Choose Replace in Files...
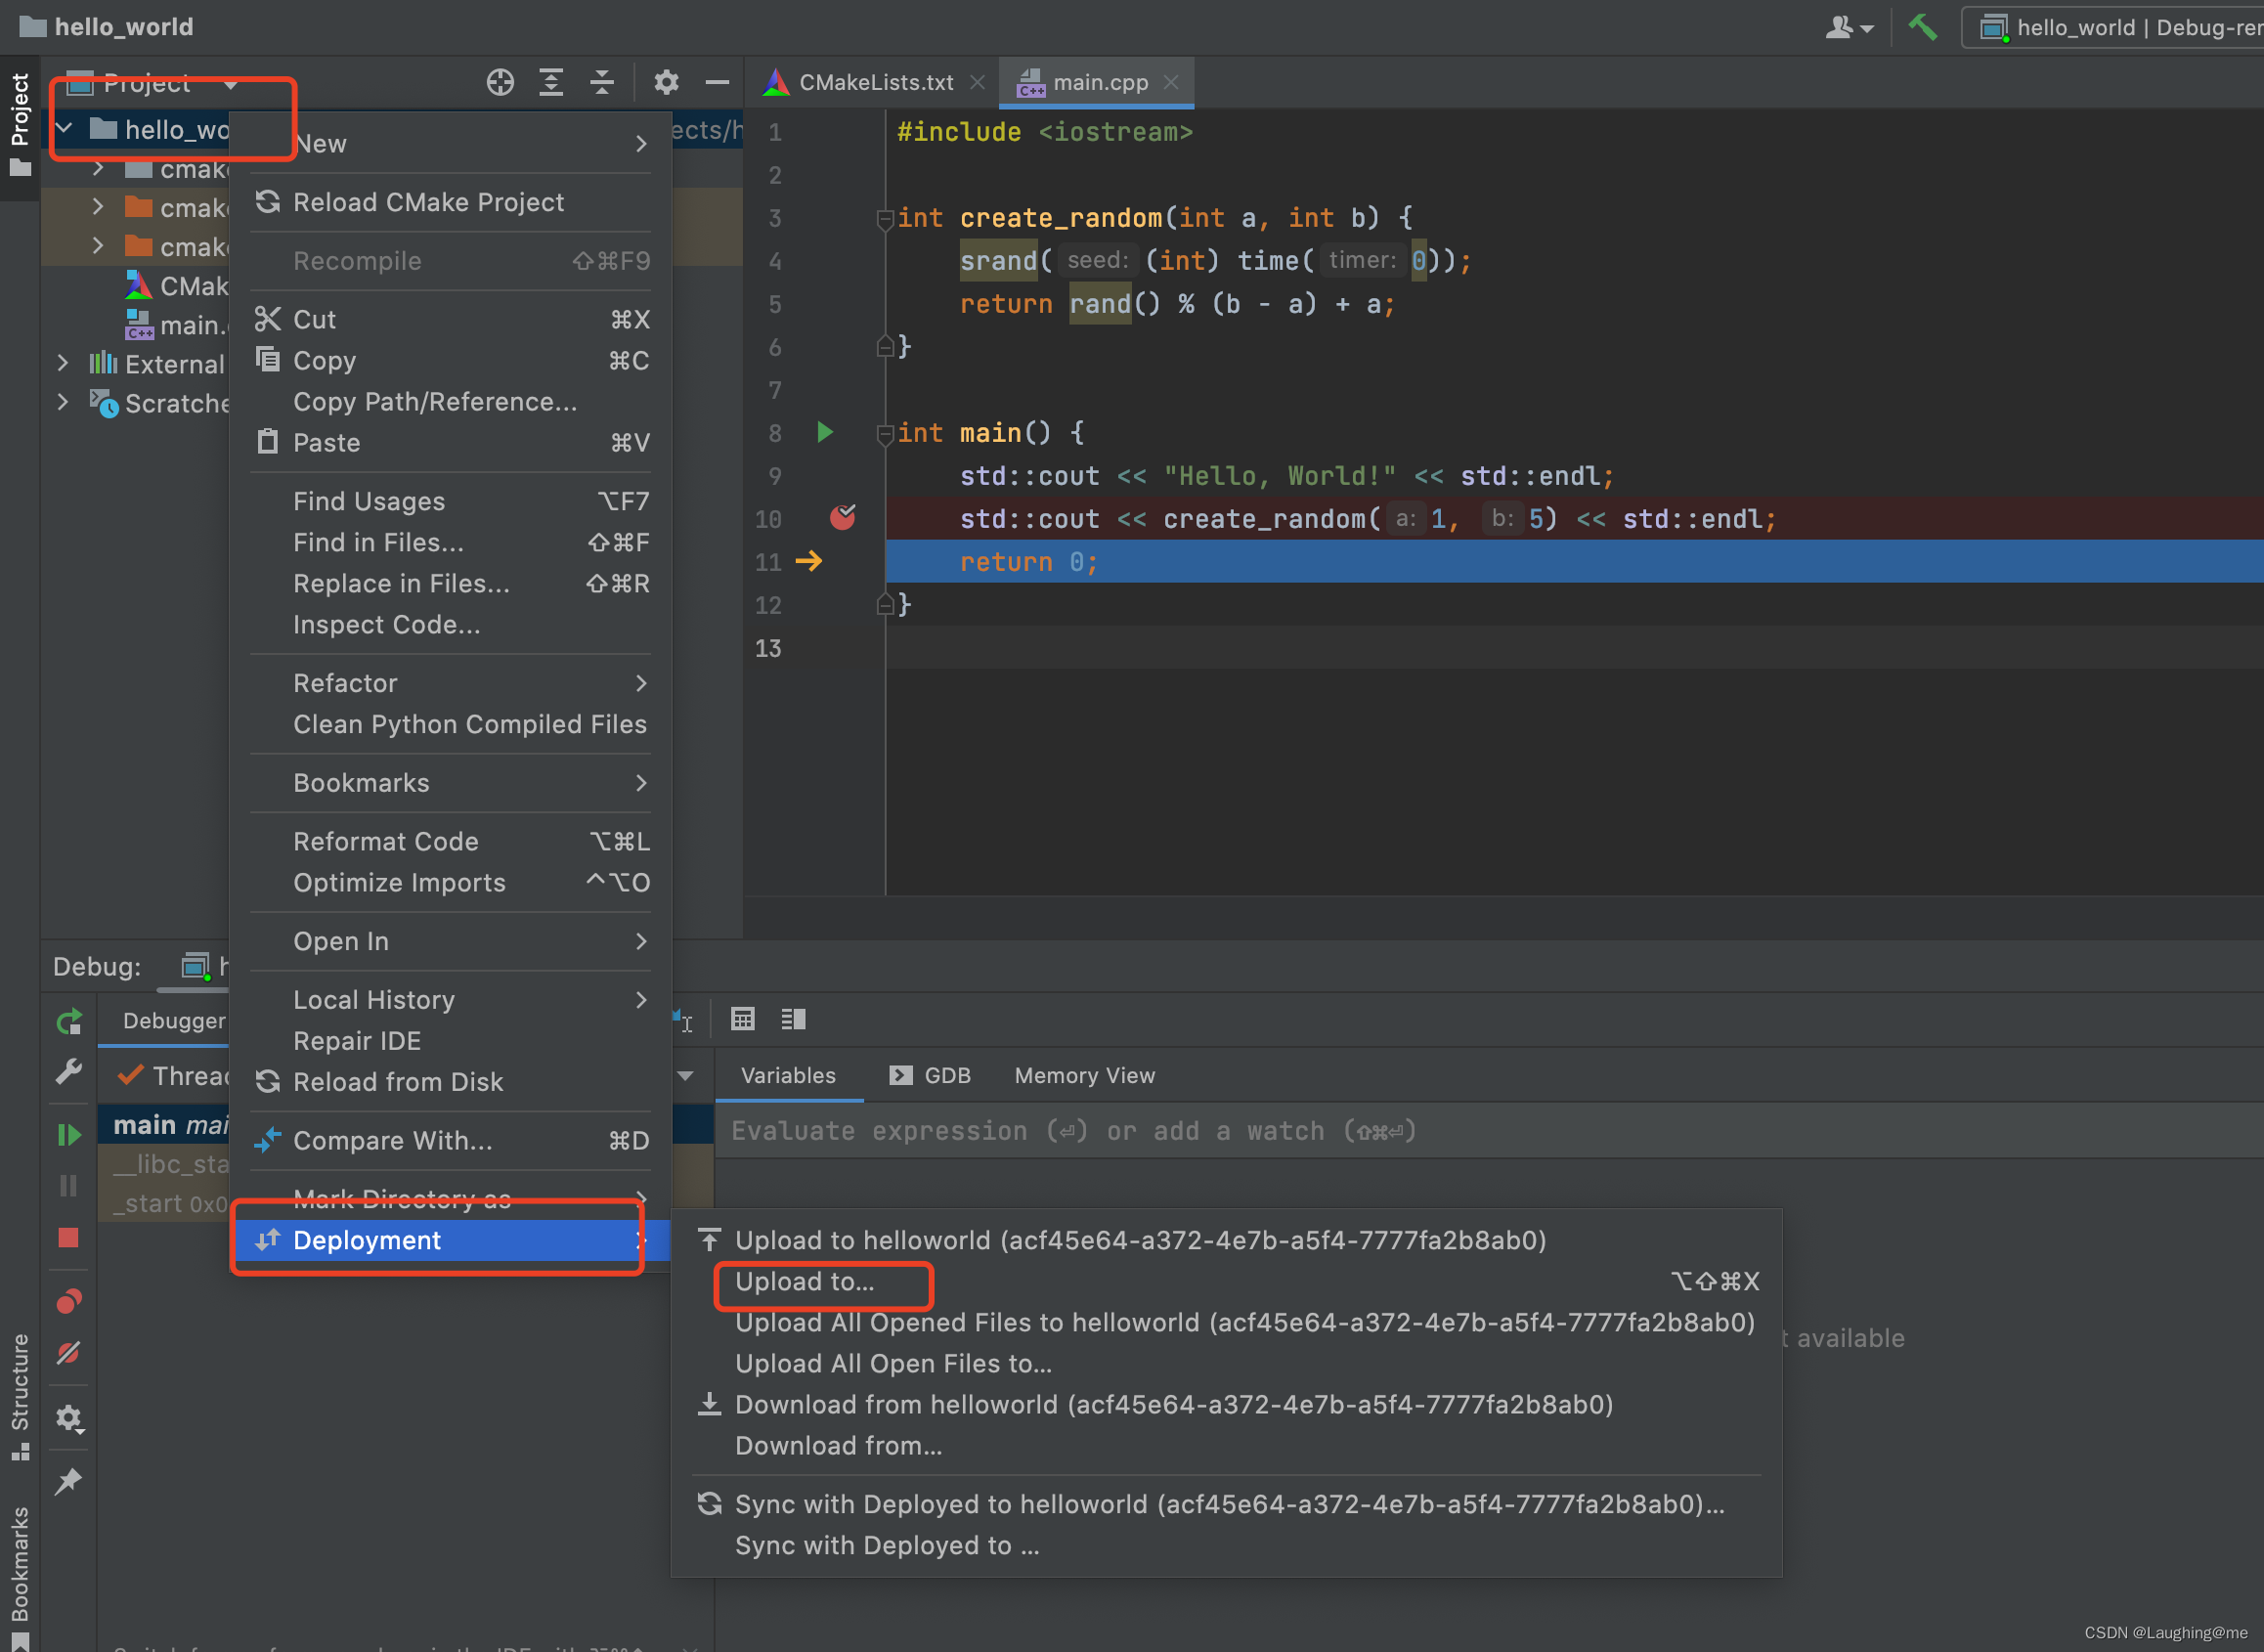Screen dimensions: 2264x1652 [450, 583]
